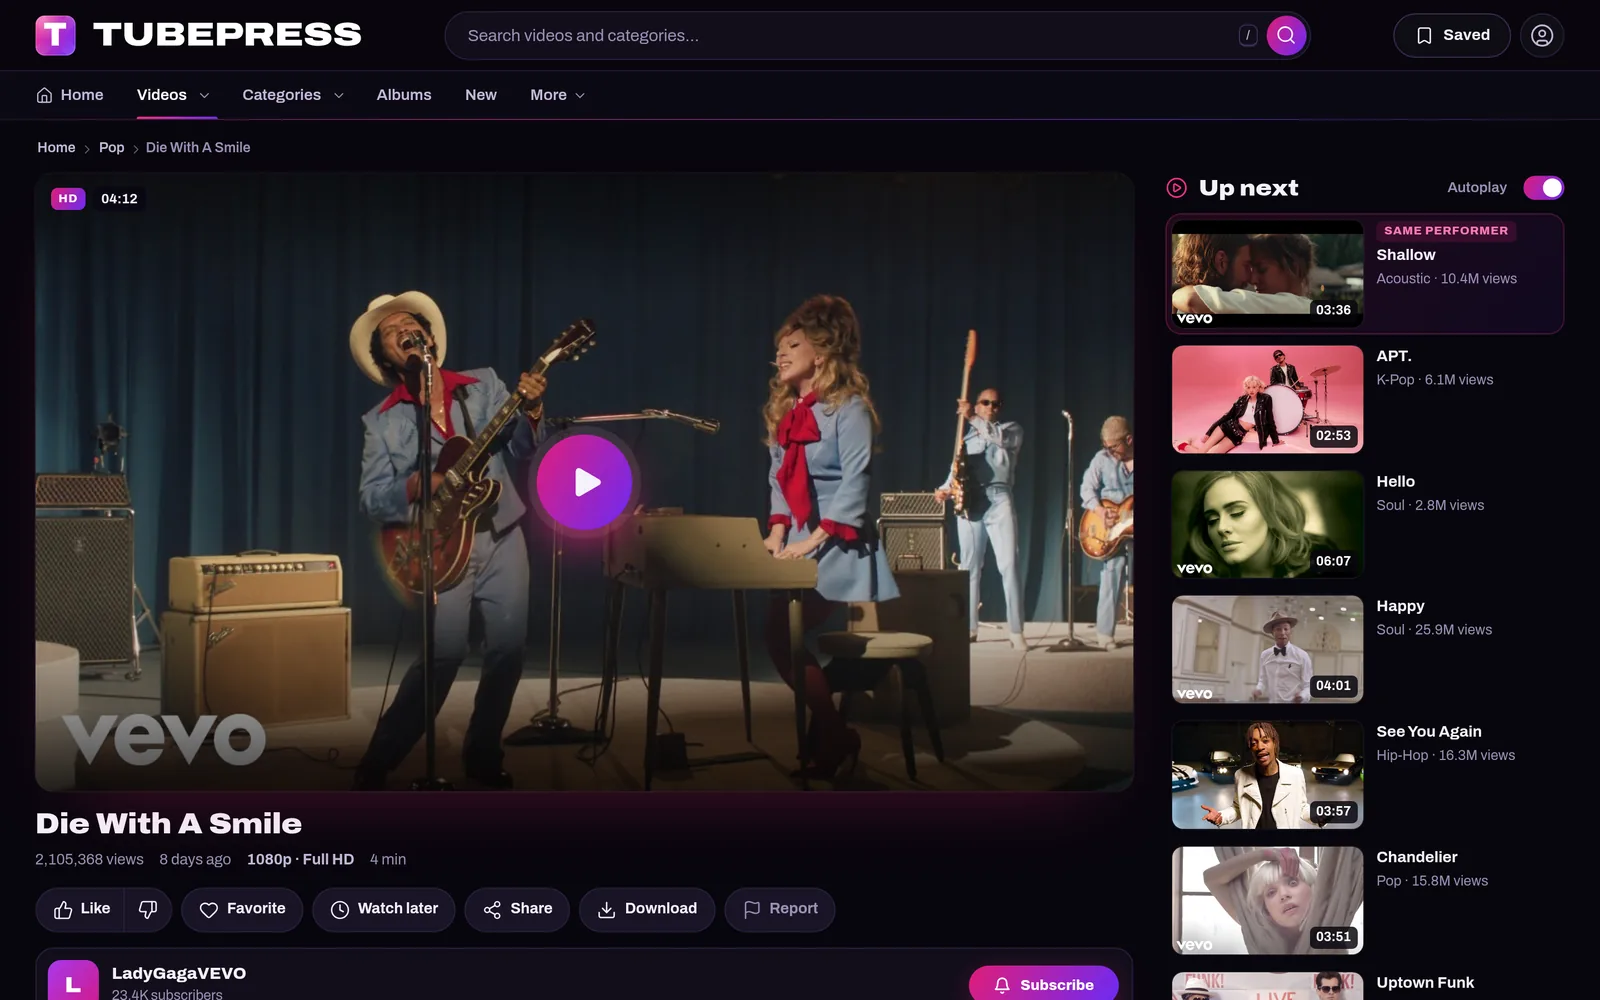Open the LadyGagaVEVO channel name link

point(179,973)
